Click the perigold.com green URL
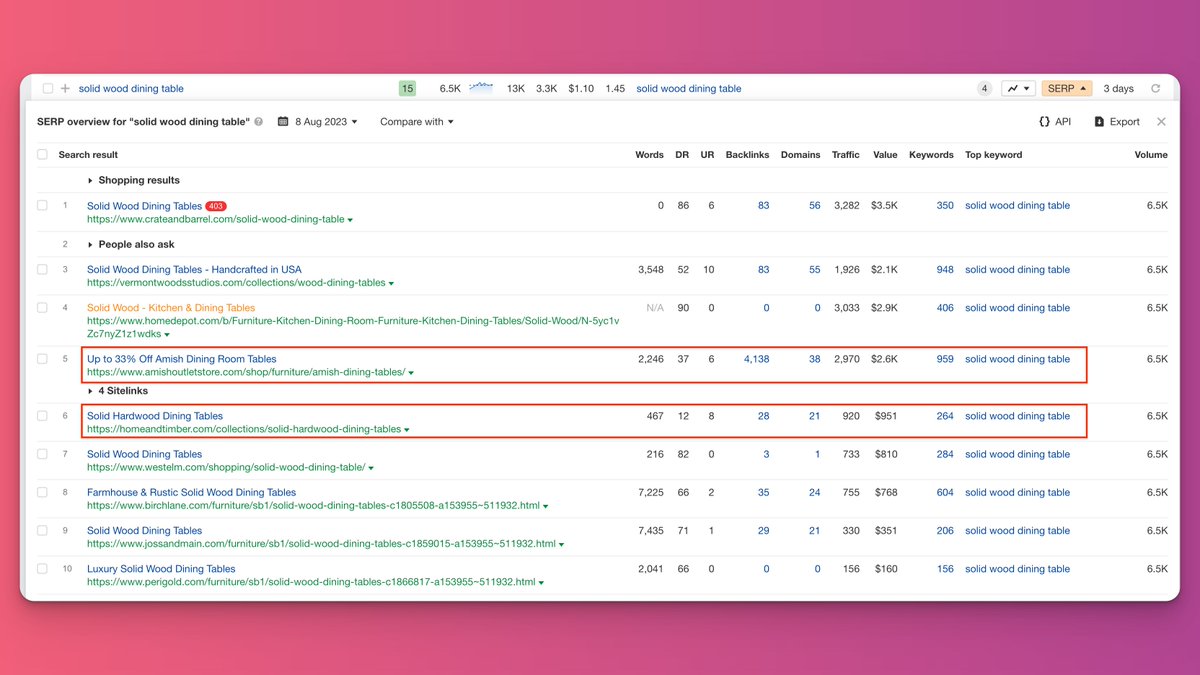This screenshot has width=1200, height=675. click(311, 582)
